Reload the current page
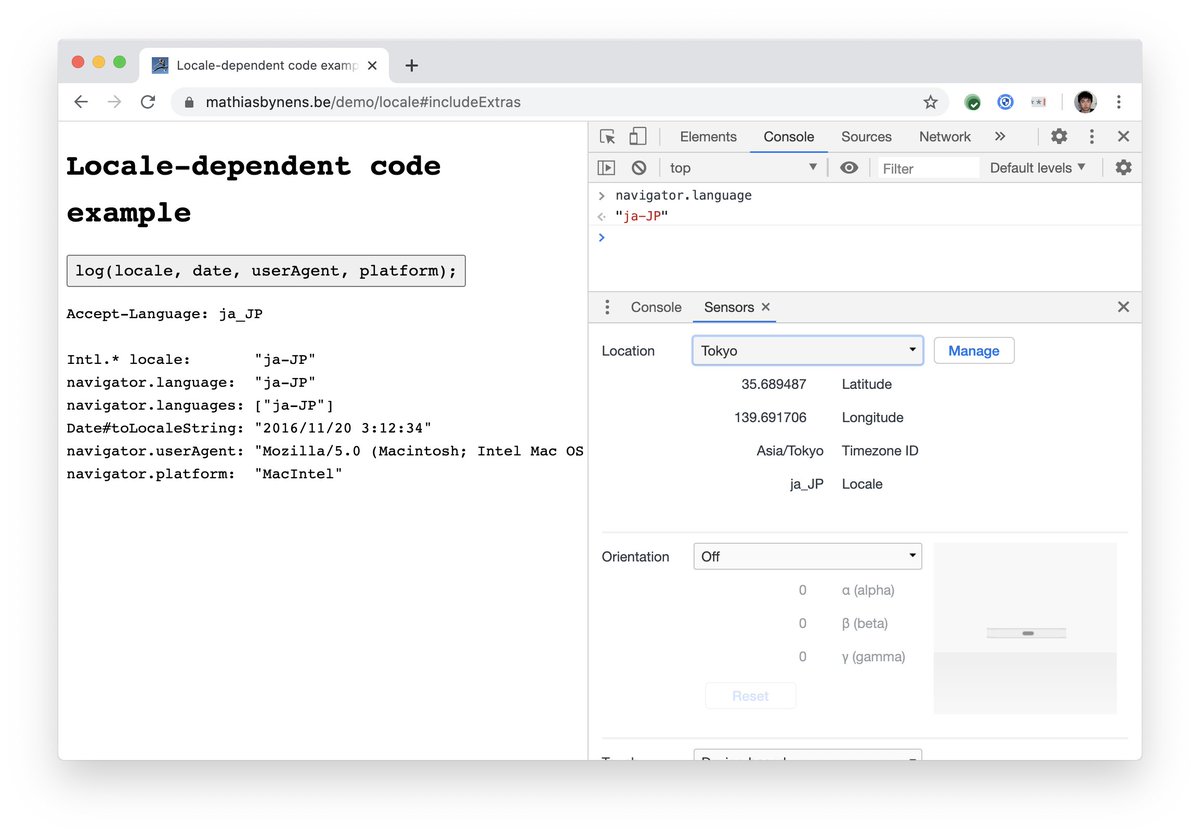This screenshot has height=837, width=1200. coord(148,101)
